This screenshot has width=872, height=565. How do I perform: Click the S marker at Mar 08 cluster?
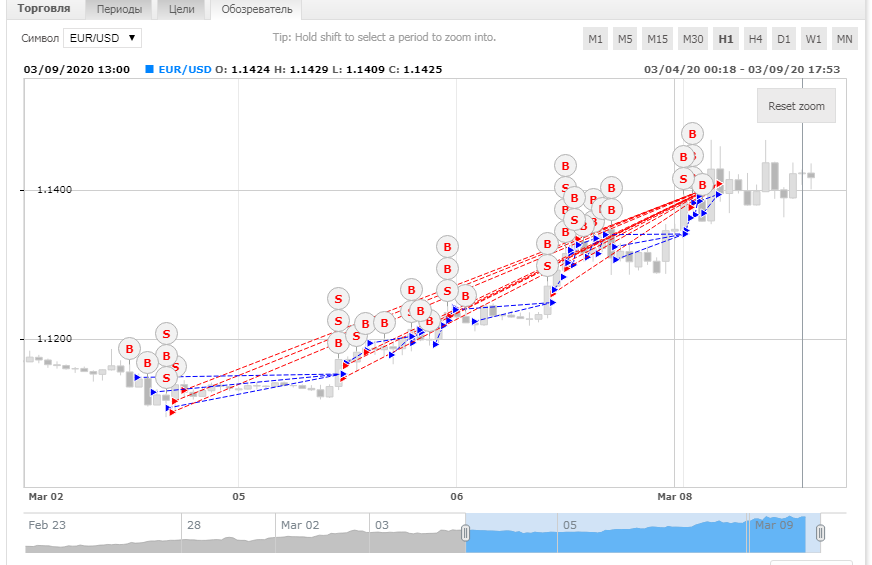pyautogui.click(x=683, y=179)
